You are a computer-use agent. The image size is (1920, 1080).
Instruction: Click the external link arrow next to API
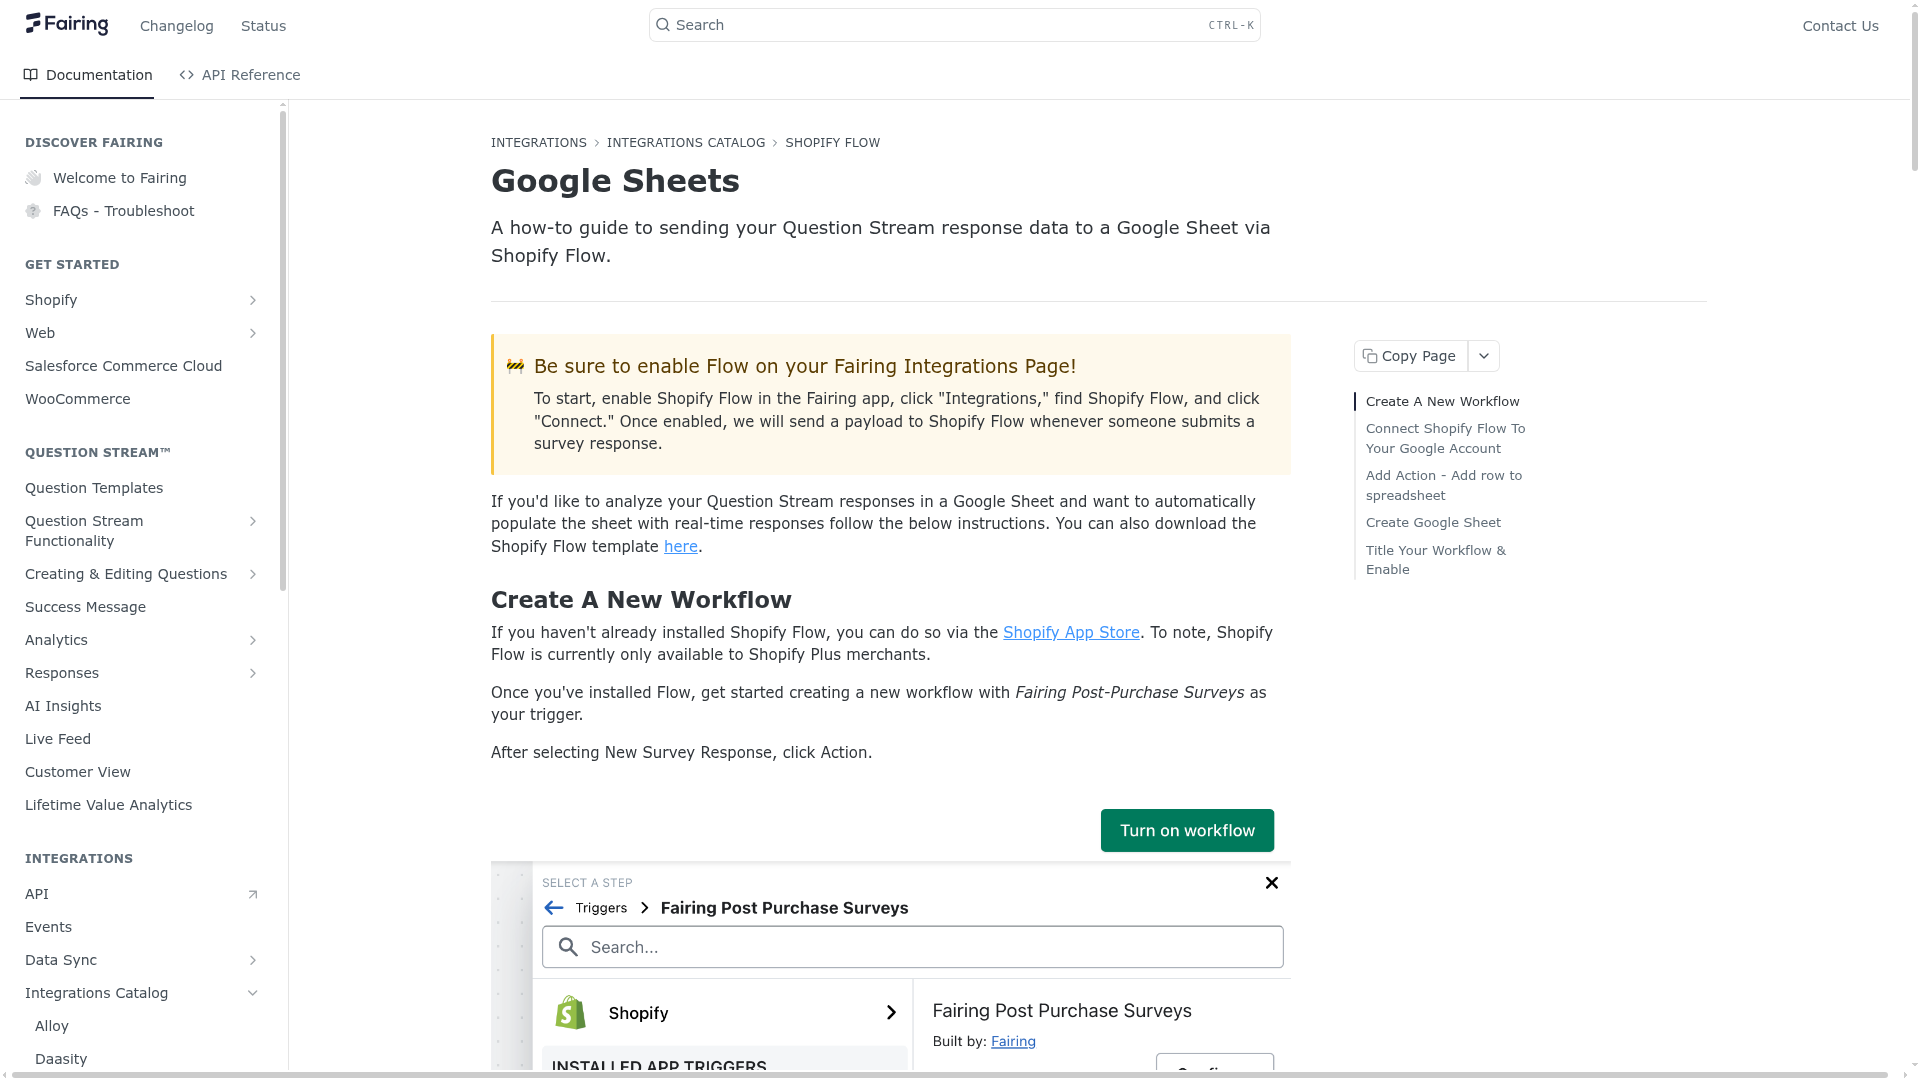pyautogui.click(x=253, y=894)
